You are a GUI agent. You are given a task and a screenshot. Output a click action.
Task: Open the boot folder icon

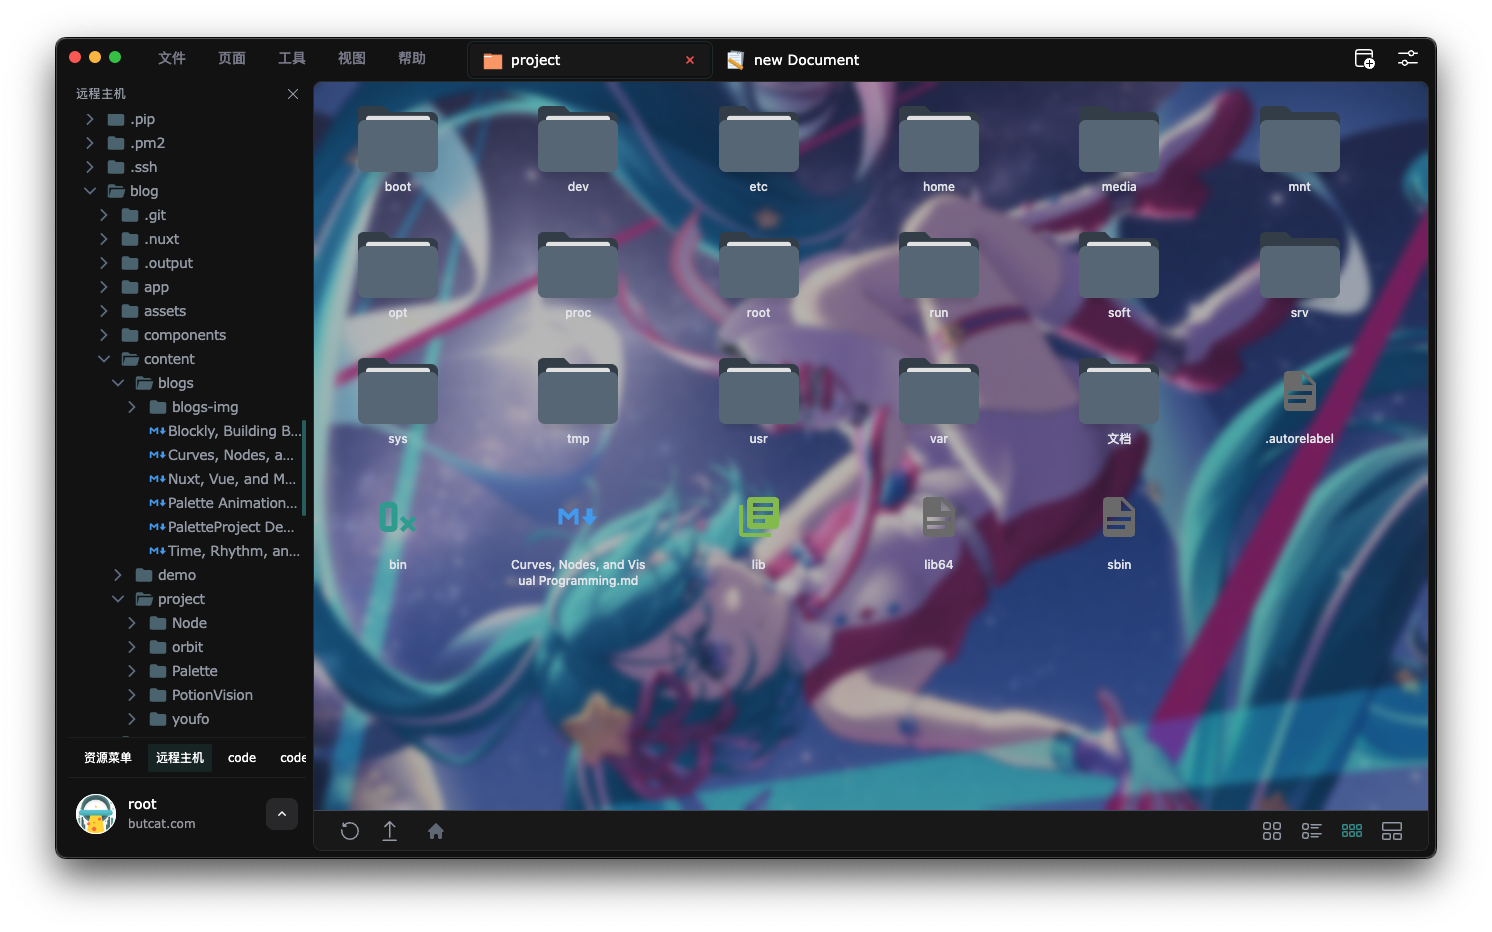point(398,139)
